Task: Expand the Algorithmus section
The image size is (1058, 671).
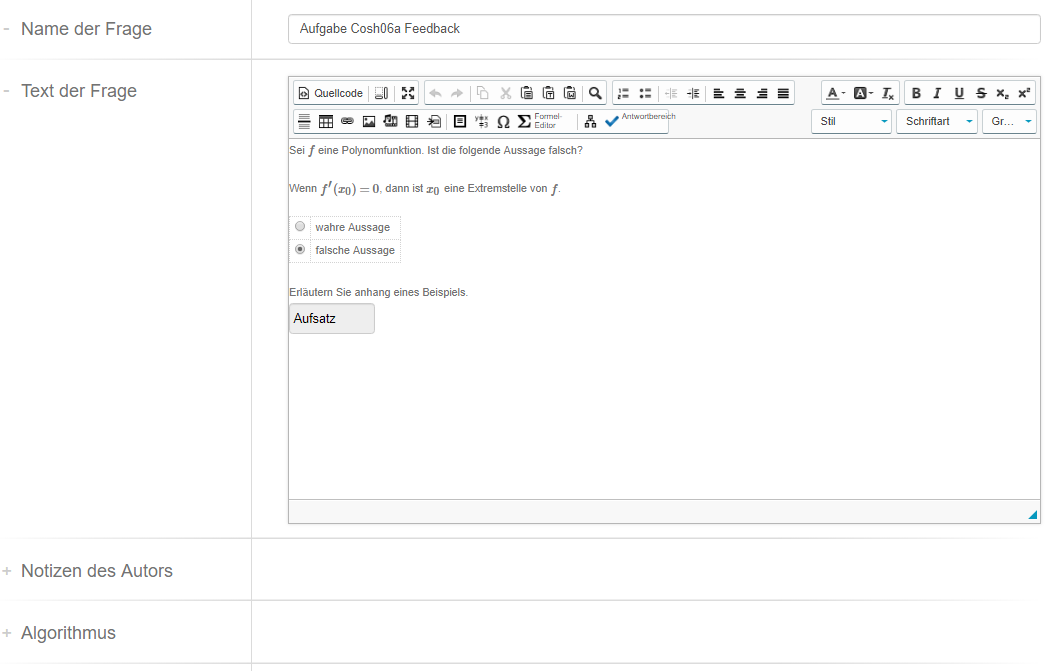Action: coord(67,633)
